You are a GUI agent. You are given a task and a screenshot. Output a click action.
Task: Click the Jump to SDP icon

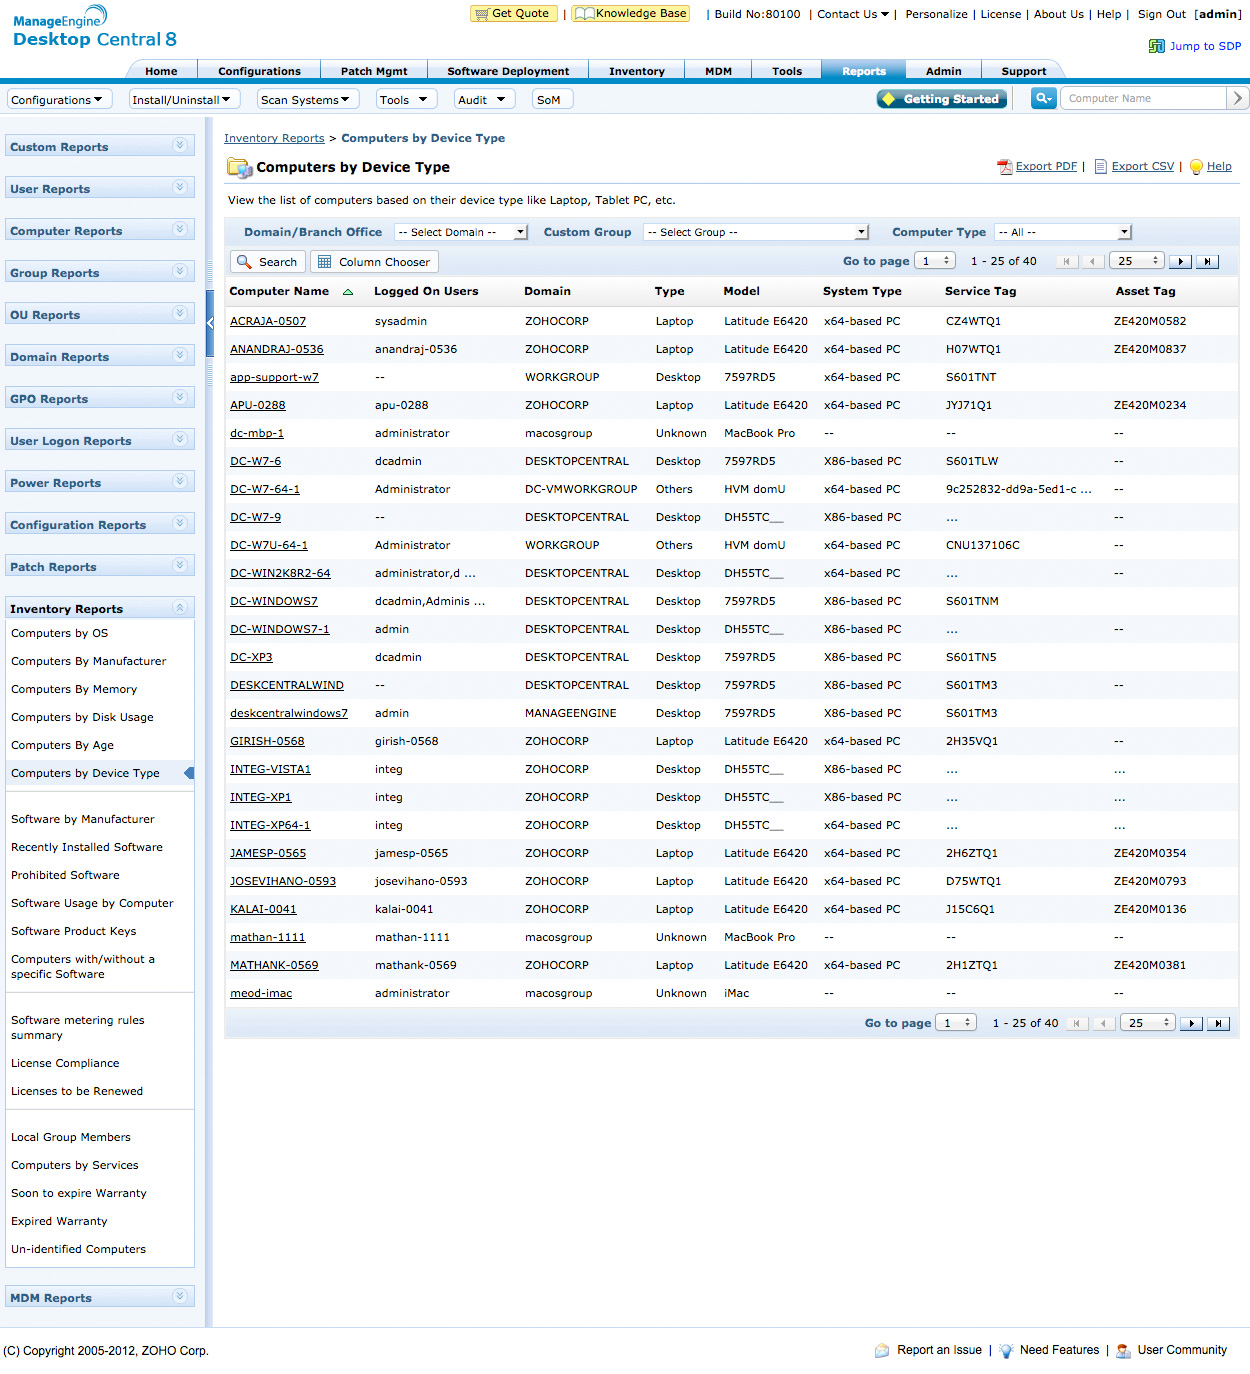[1156, 46]
